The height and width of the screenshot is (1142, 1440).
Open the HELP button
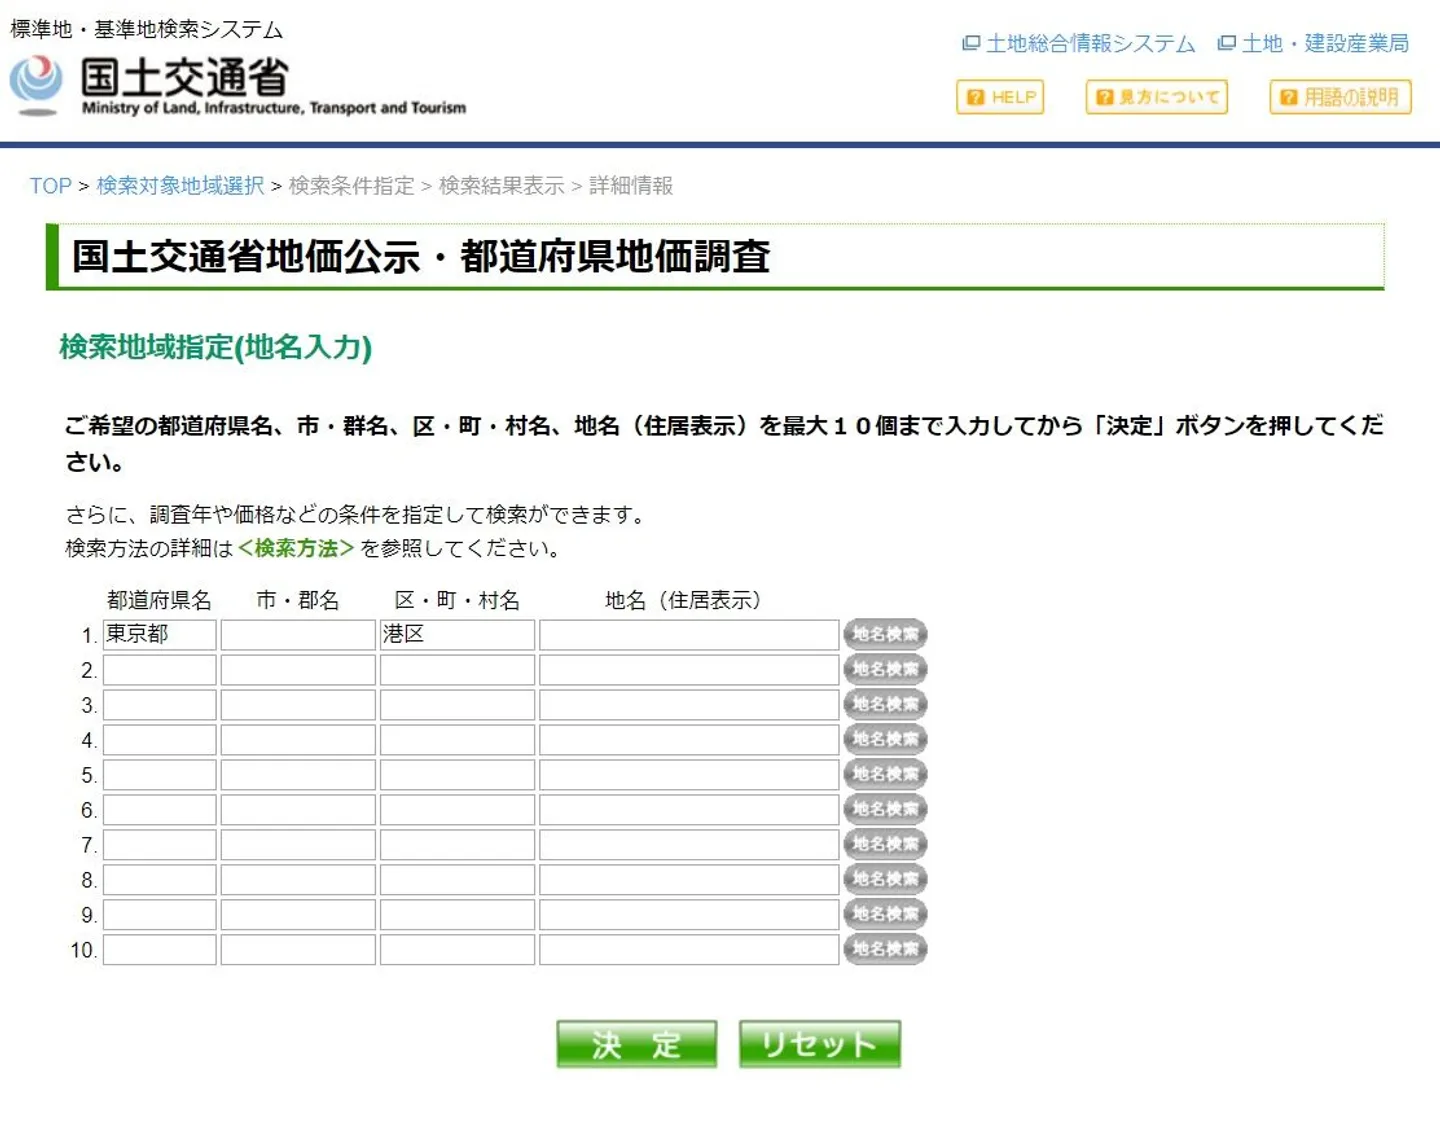tap(999, 97)
